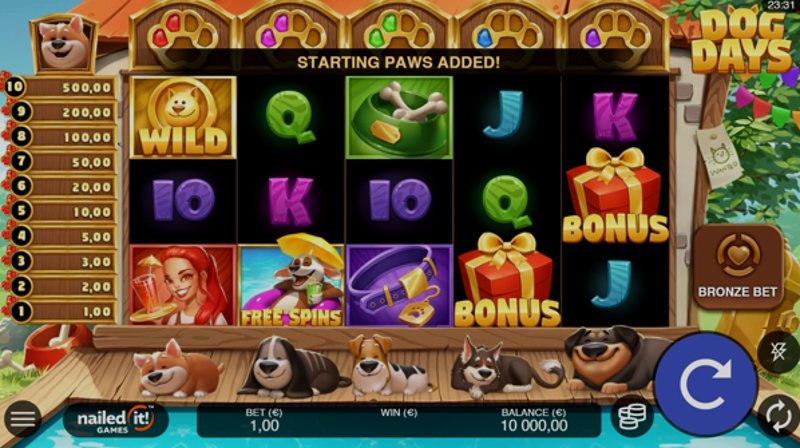Open the coin stack bet settings

pos(632,417)
